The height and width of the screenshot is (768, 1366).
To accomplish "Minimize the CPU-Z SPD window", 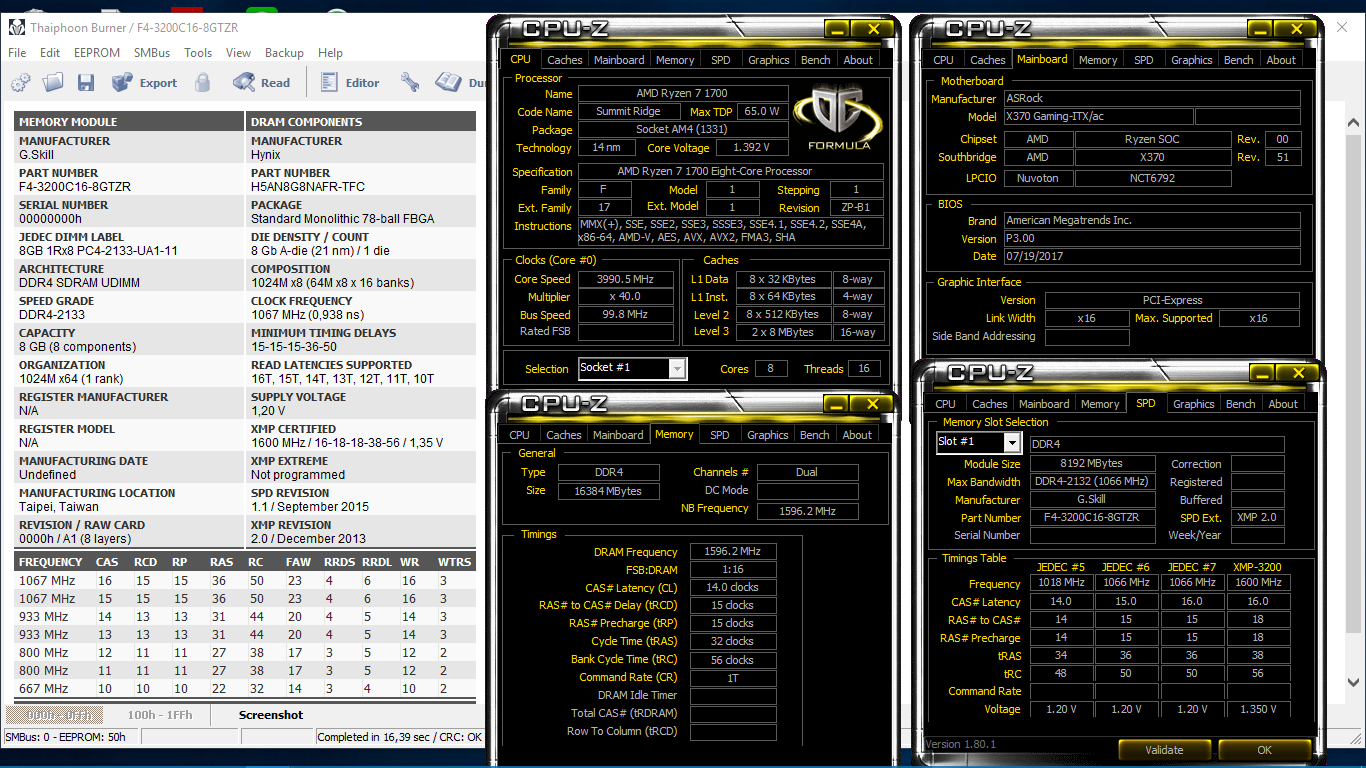I will pyautogui.click(x=1265, y=373).
